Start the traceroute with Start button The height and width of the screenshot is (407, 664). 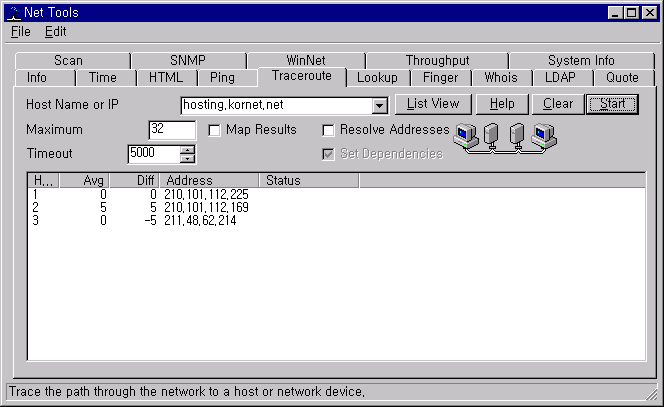(x=612, y=104)
